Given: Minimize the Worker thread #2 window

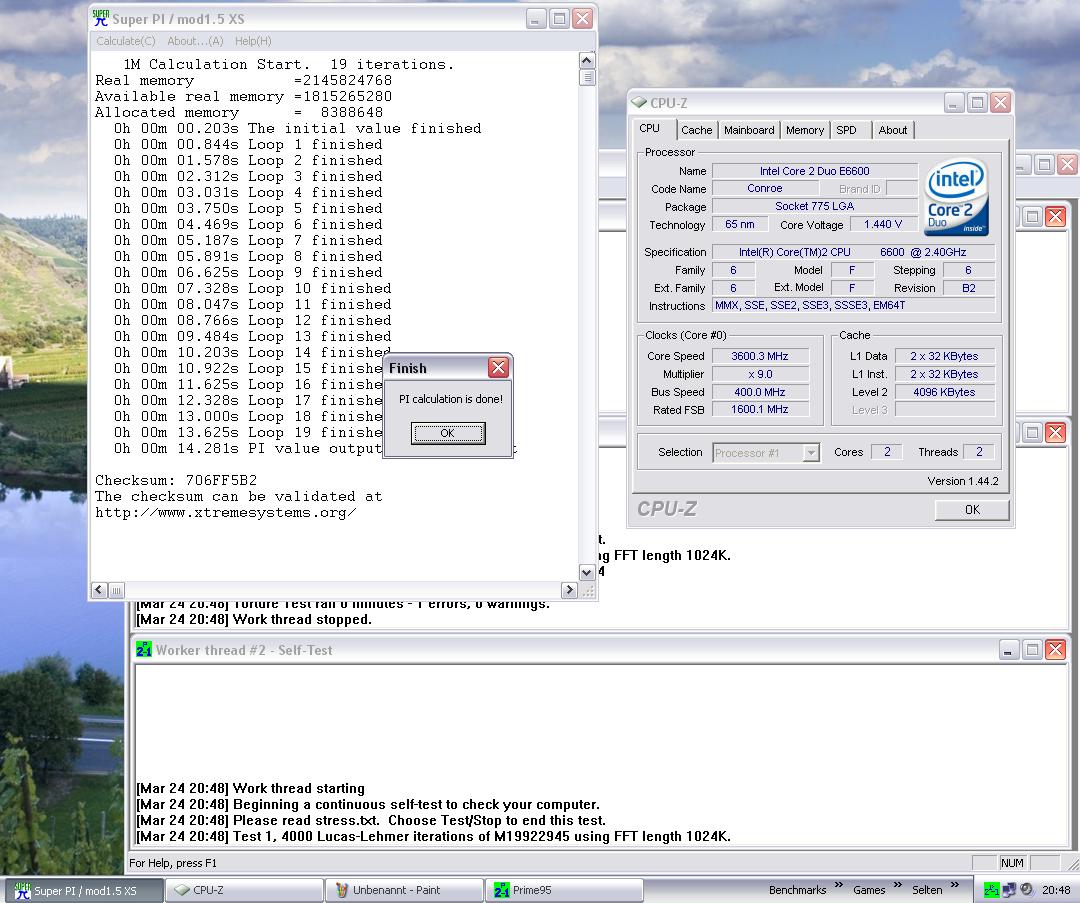Looking at the screenshot, I should 1008,650.
